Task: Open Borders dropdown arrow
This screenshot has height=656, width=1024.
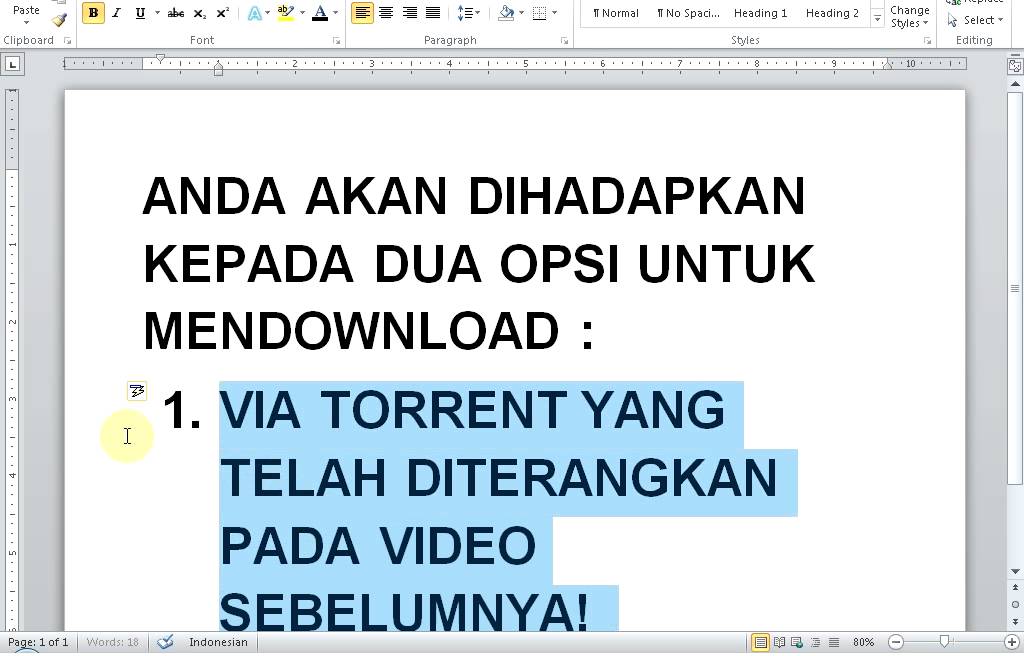Action: point(554,12)
